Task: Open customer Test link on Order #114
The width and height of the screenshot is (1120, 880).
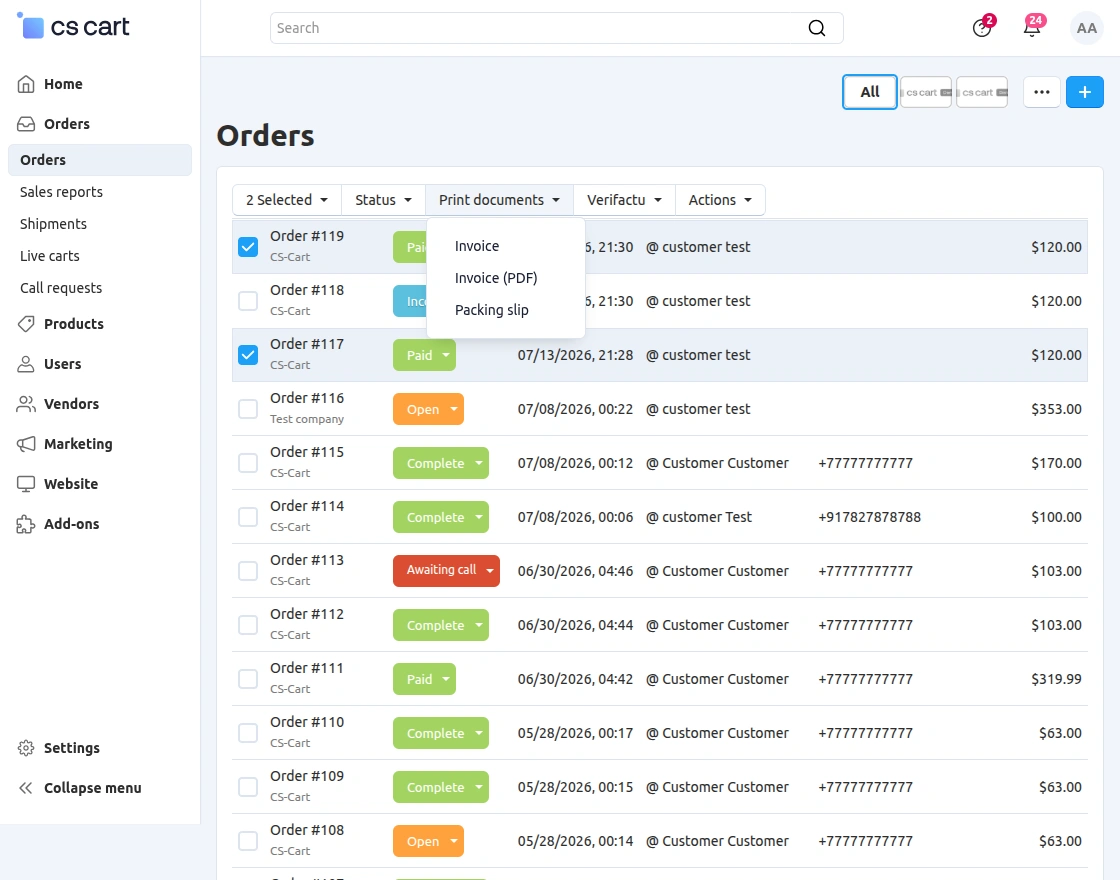Action: pos(706,517)
